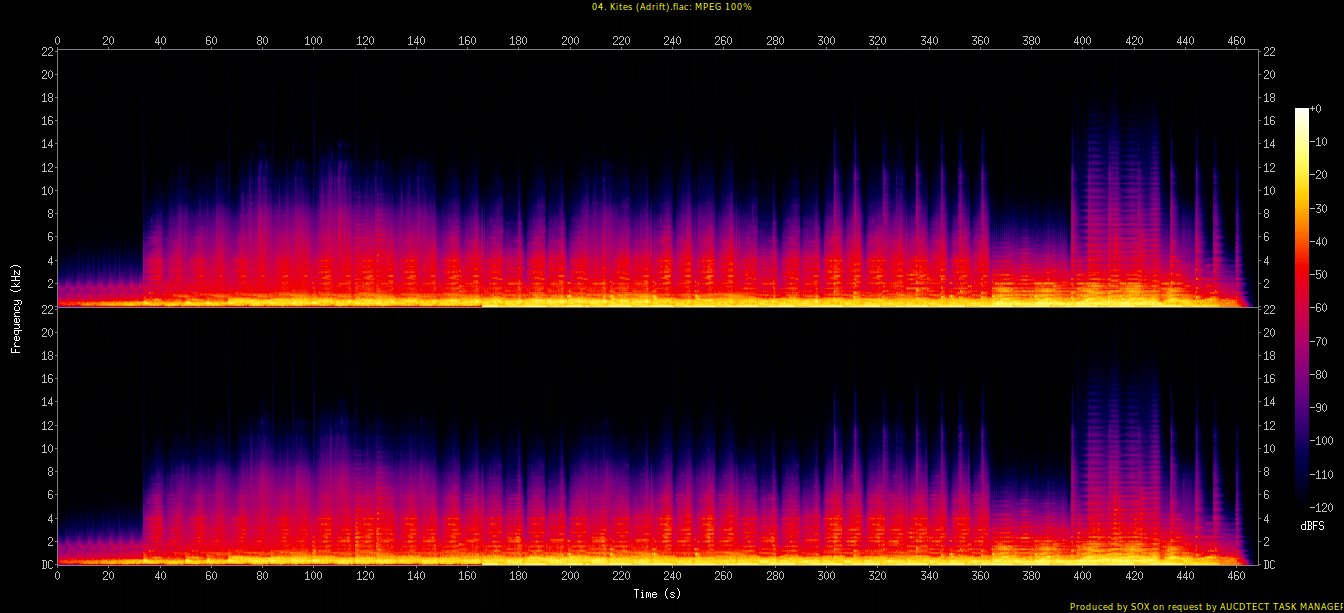Click the 100 mark on the bottom time axis
Screen dimensions: 1344x613
[314, 577]
